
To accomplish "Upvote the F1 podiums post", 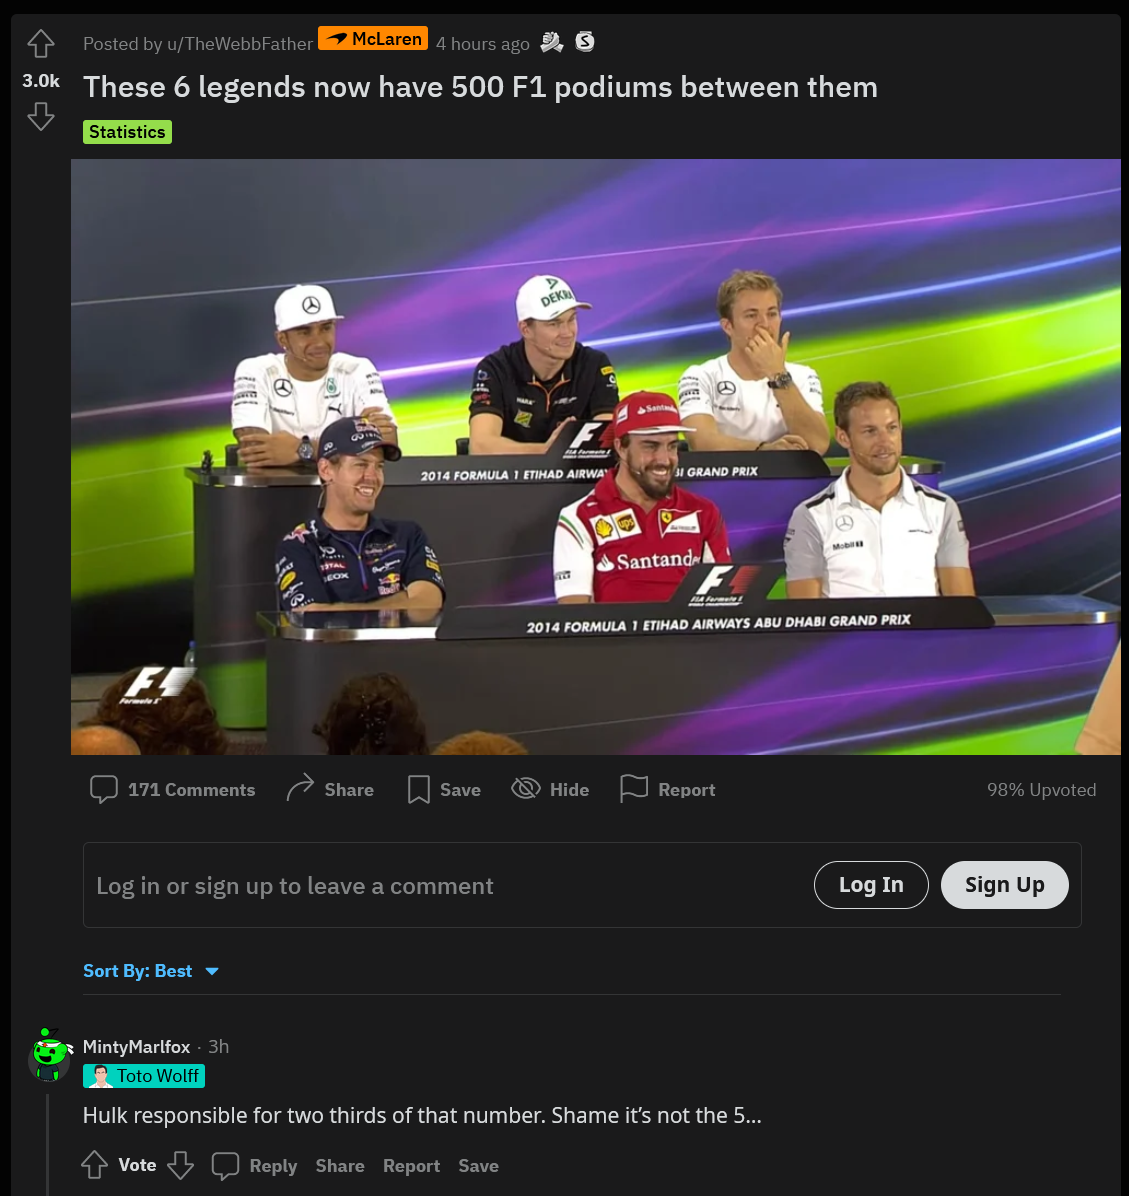I will point(40,43).
